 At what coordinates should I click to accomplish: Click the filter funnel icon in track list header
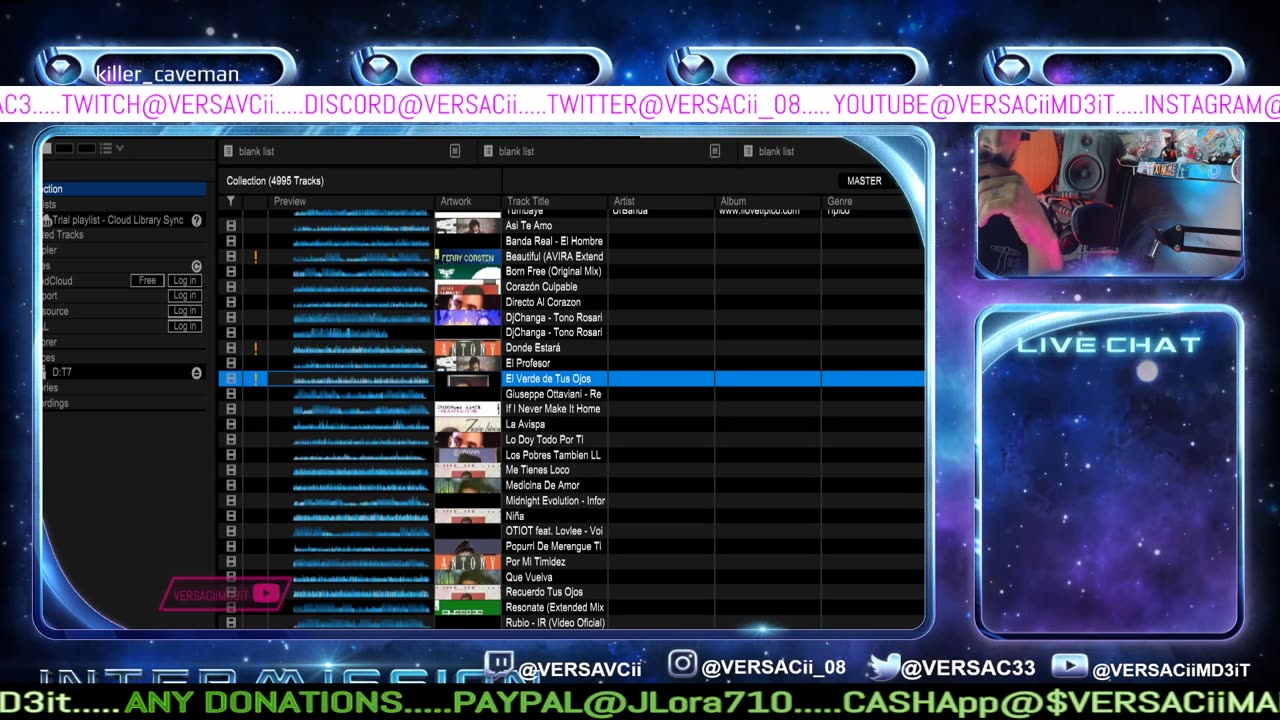[231, 201]
